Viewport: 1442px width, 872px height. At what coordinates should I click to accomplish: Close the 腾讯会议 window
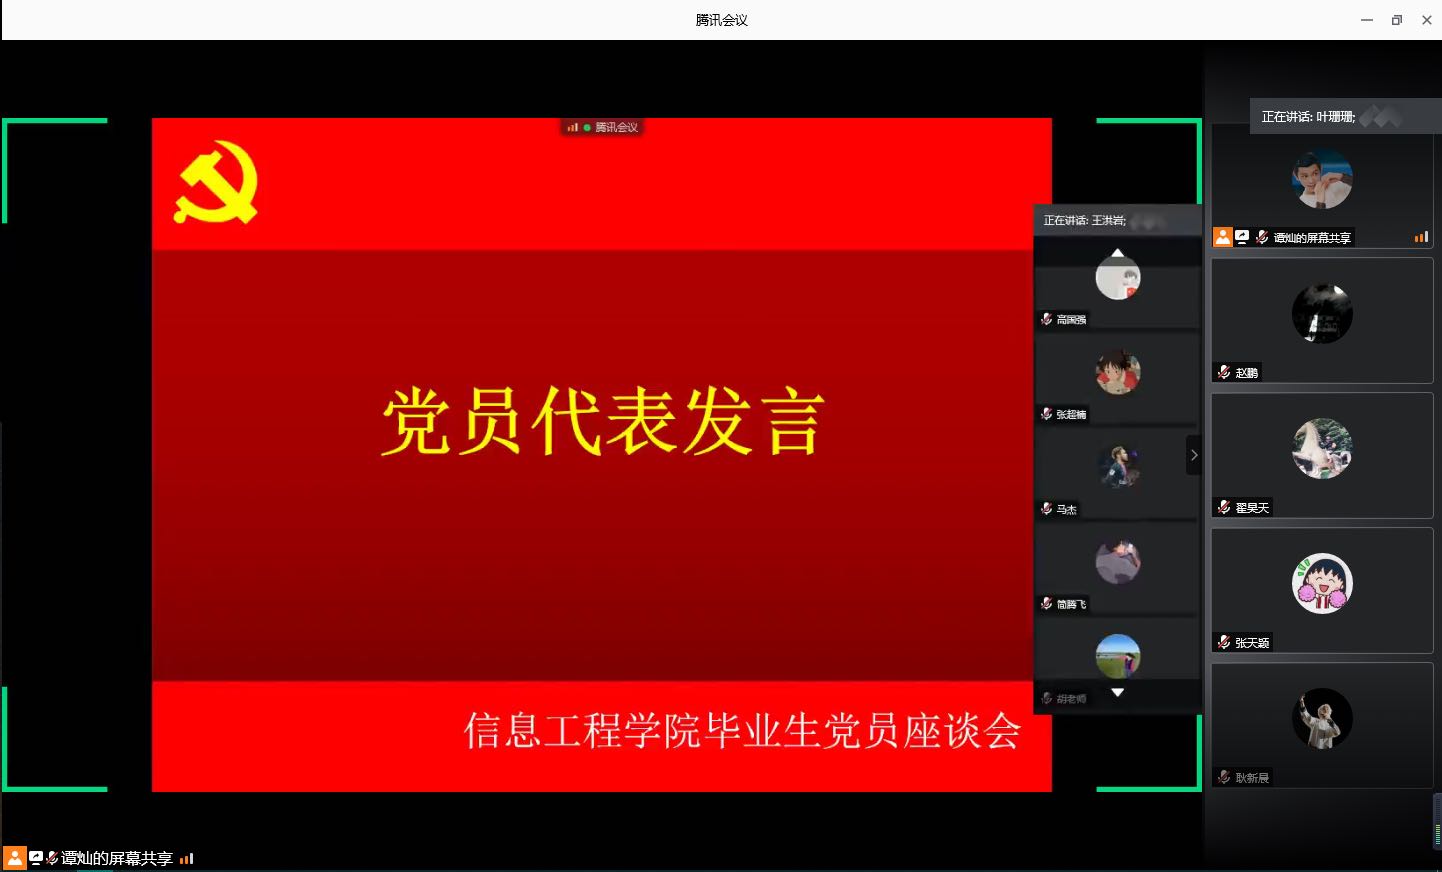coord(1427,20)
